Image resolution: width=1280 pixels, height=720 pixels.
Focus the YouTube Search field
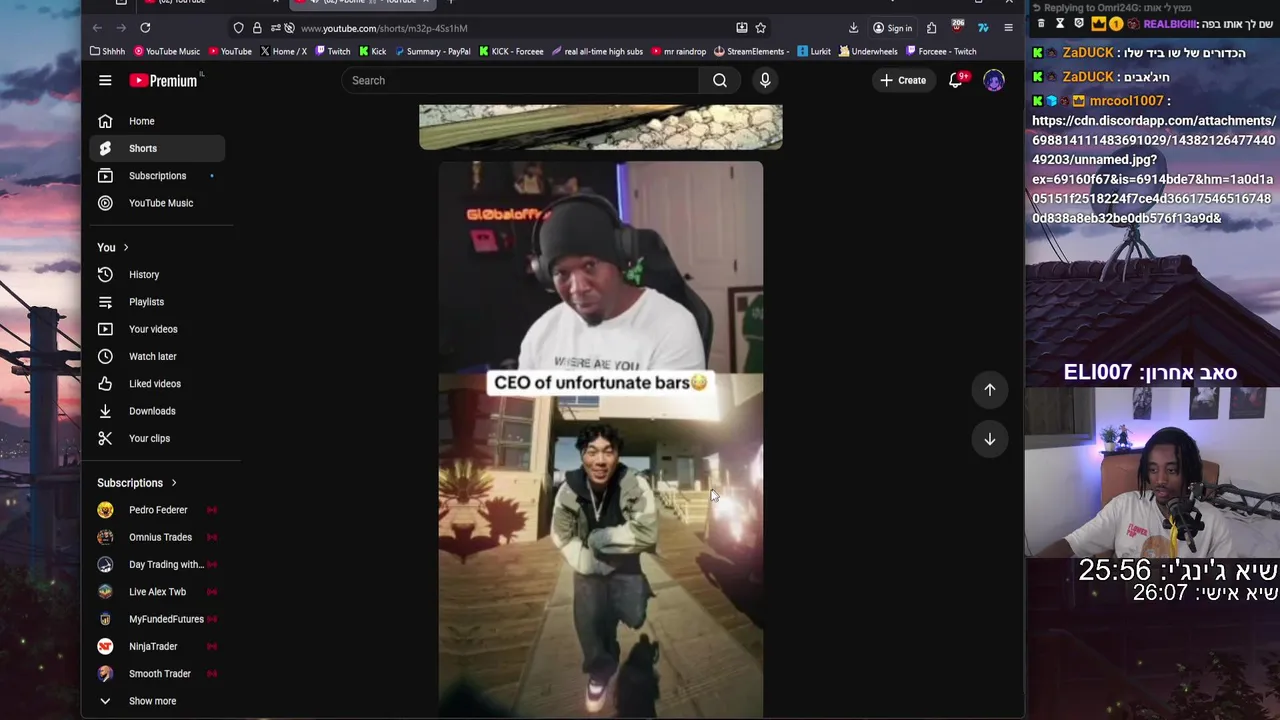tap(520, 80)
